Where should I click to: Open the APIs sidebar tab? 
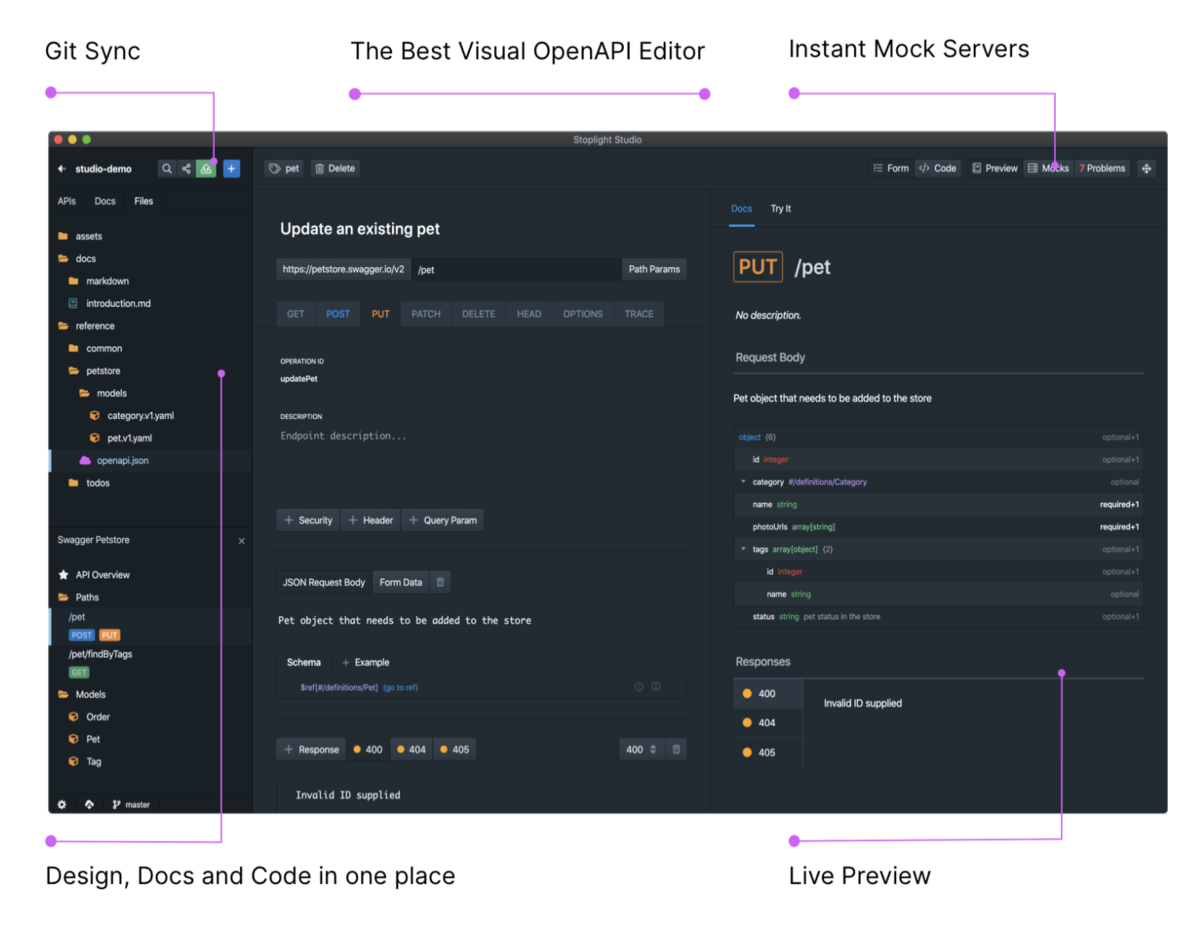(x=66, y=201)
